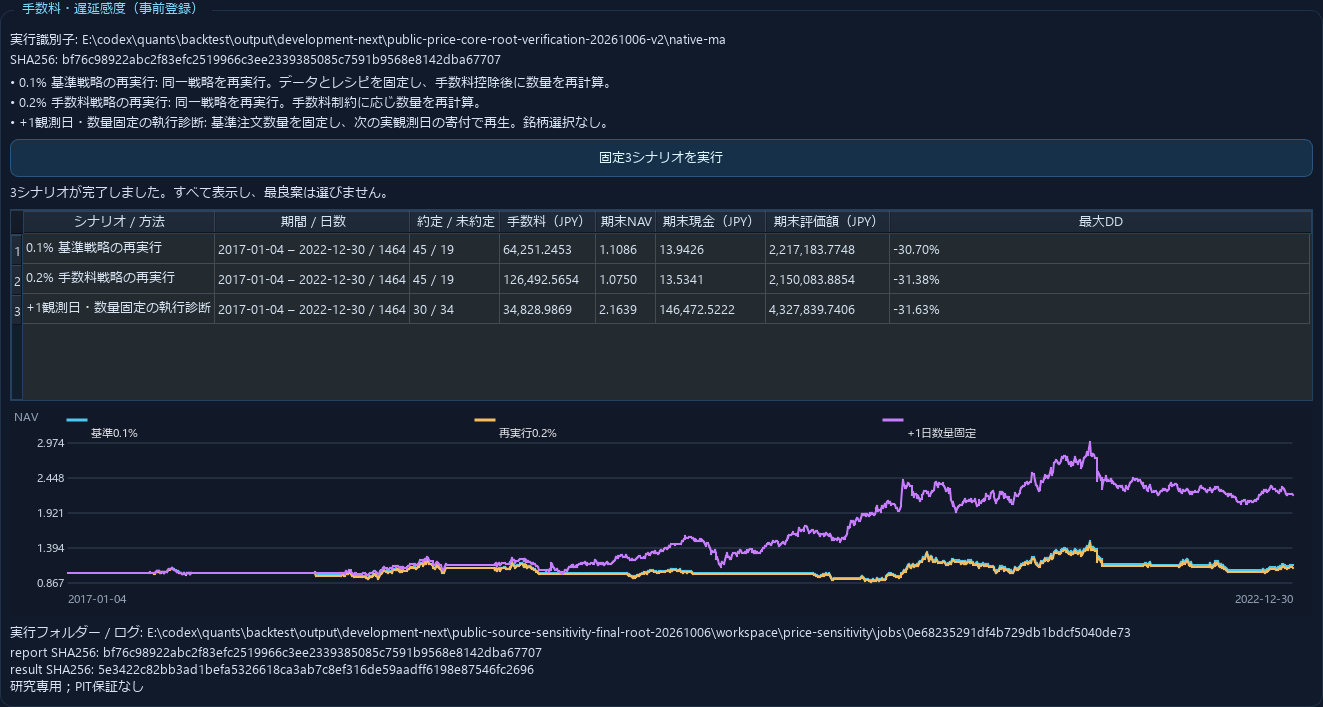Click cell +1観測日・数量固定の執行診断
The height and width of the screenshot is (707, 1323).
119,308
